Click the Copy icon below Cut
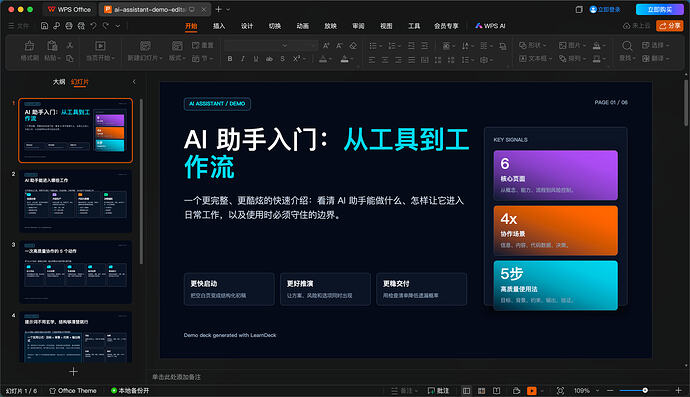 (x=70, y=58)
